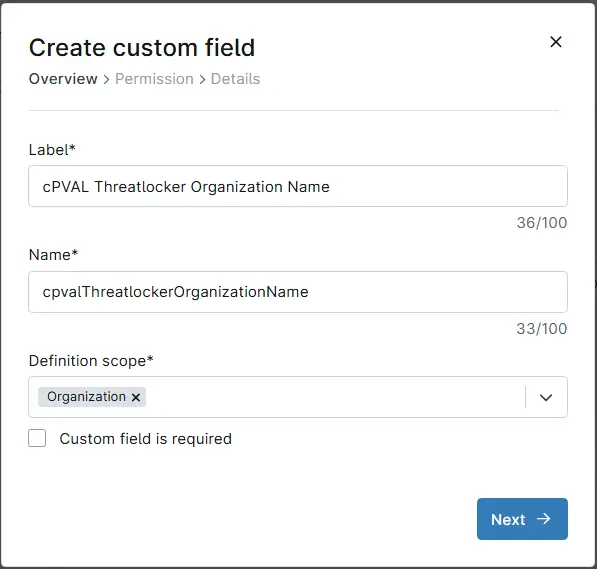Focus the Label text field
Image resolution: width=597 pixels, height=569 pixels.
(x=298, y=186)
